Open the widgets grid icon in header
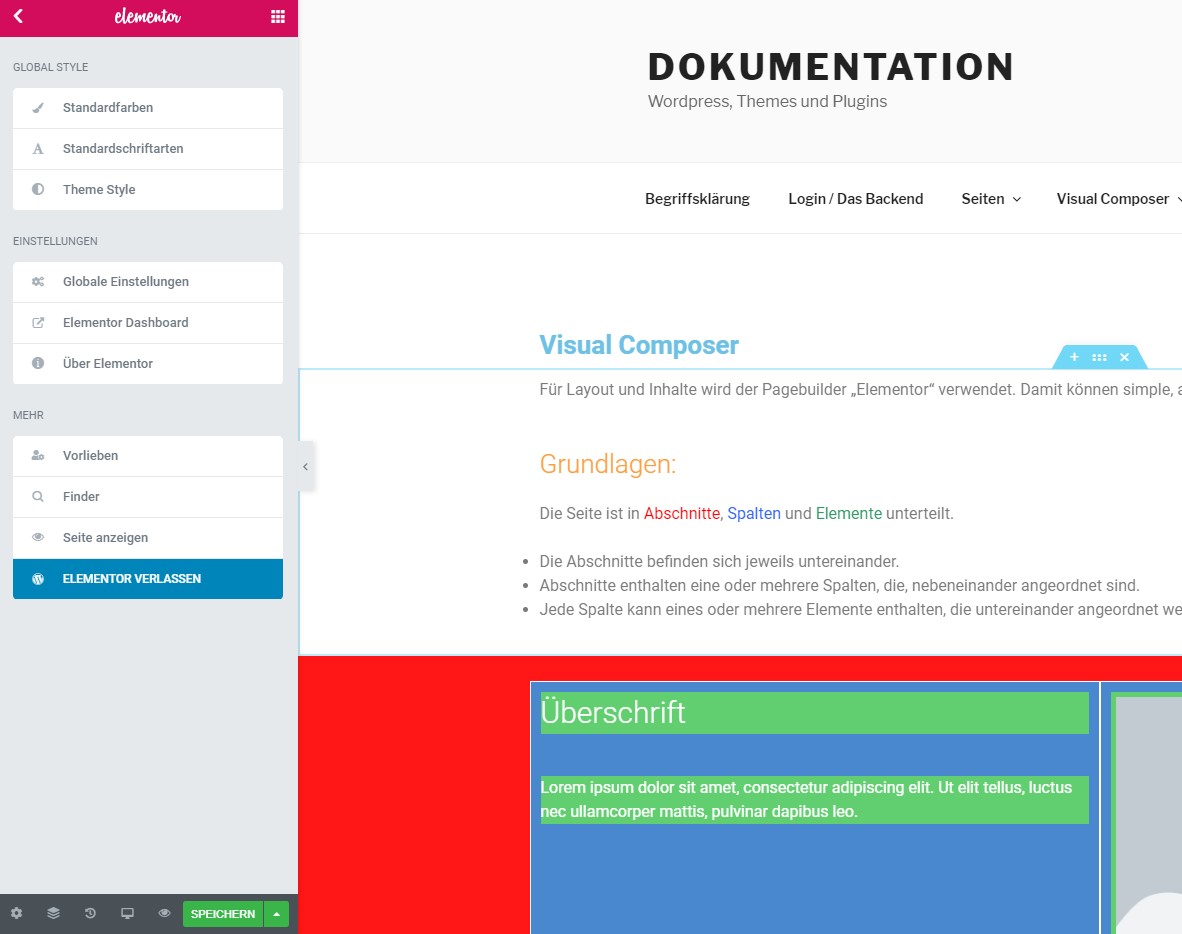1182x934 pixels. tap(277, 17)
